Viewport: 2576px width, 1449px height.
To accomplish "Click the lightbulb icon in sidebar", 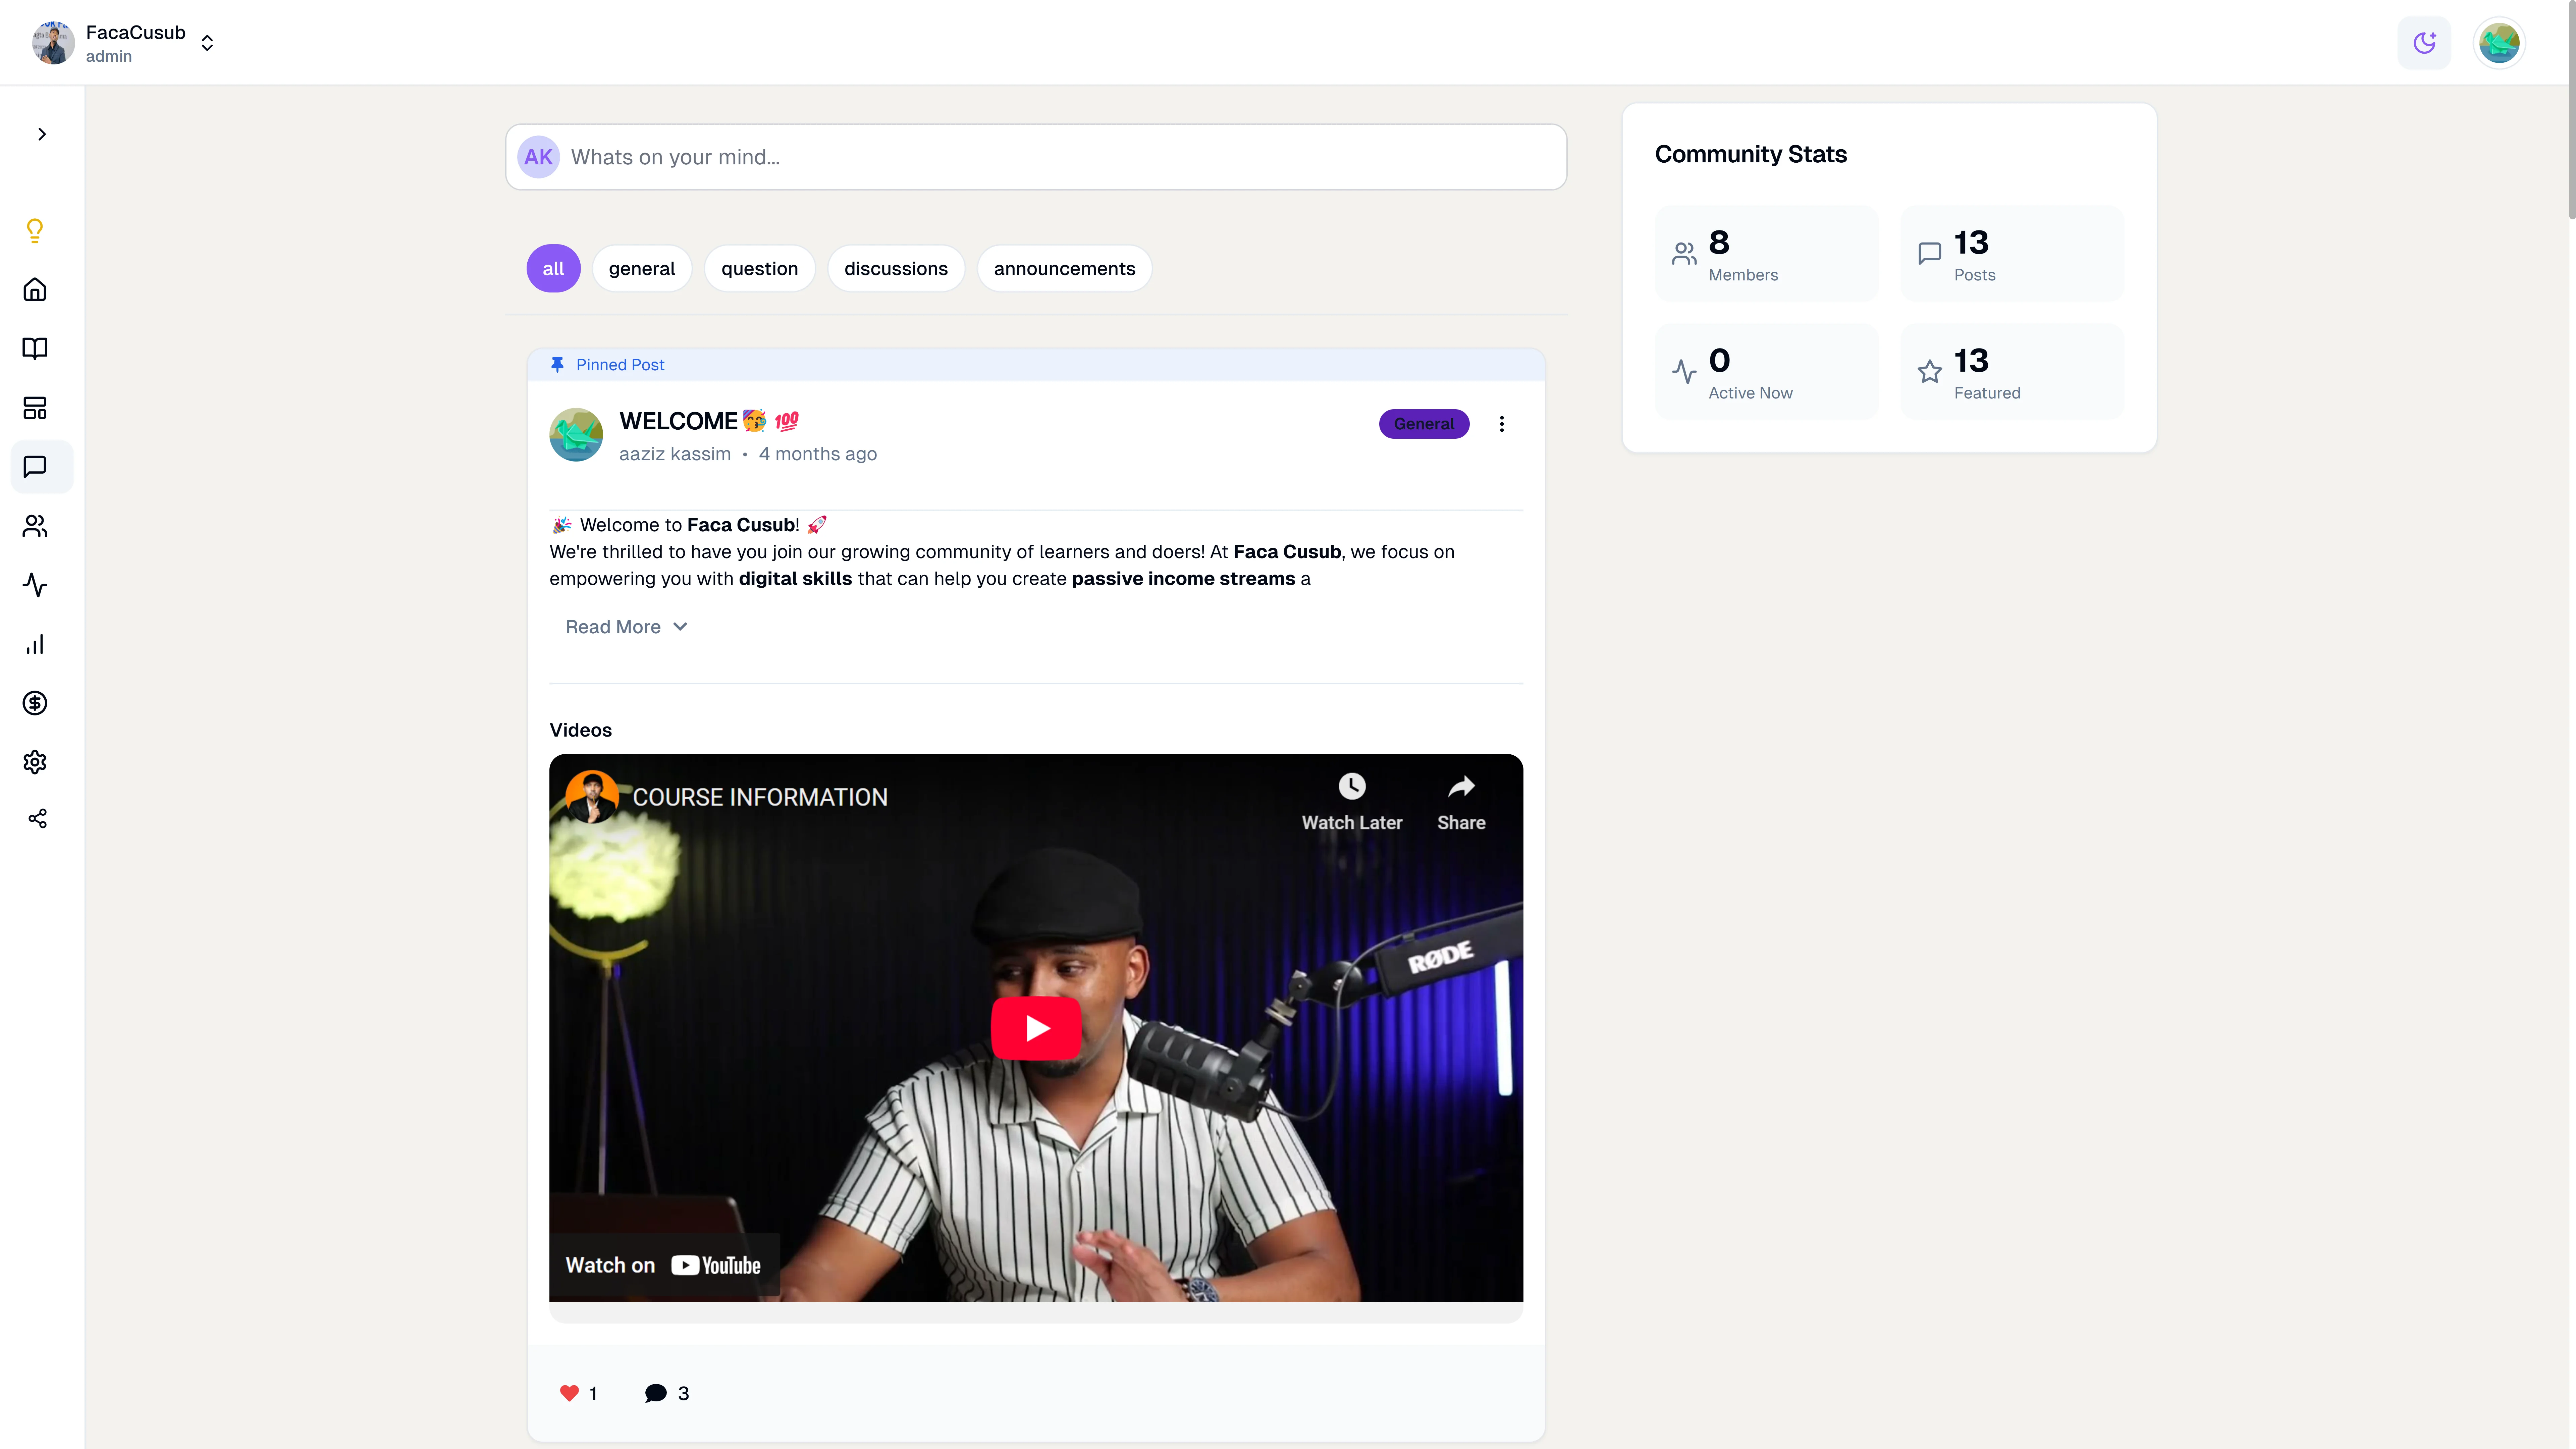I will click(x=35, y=231).
